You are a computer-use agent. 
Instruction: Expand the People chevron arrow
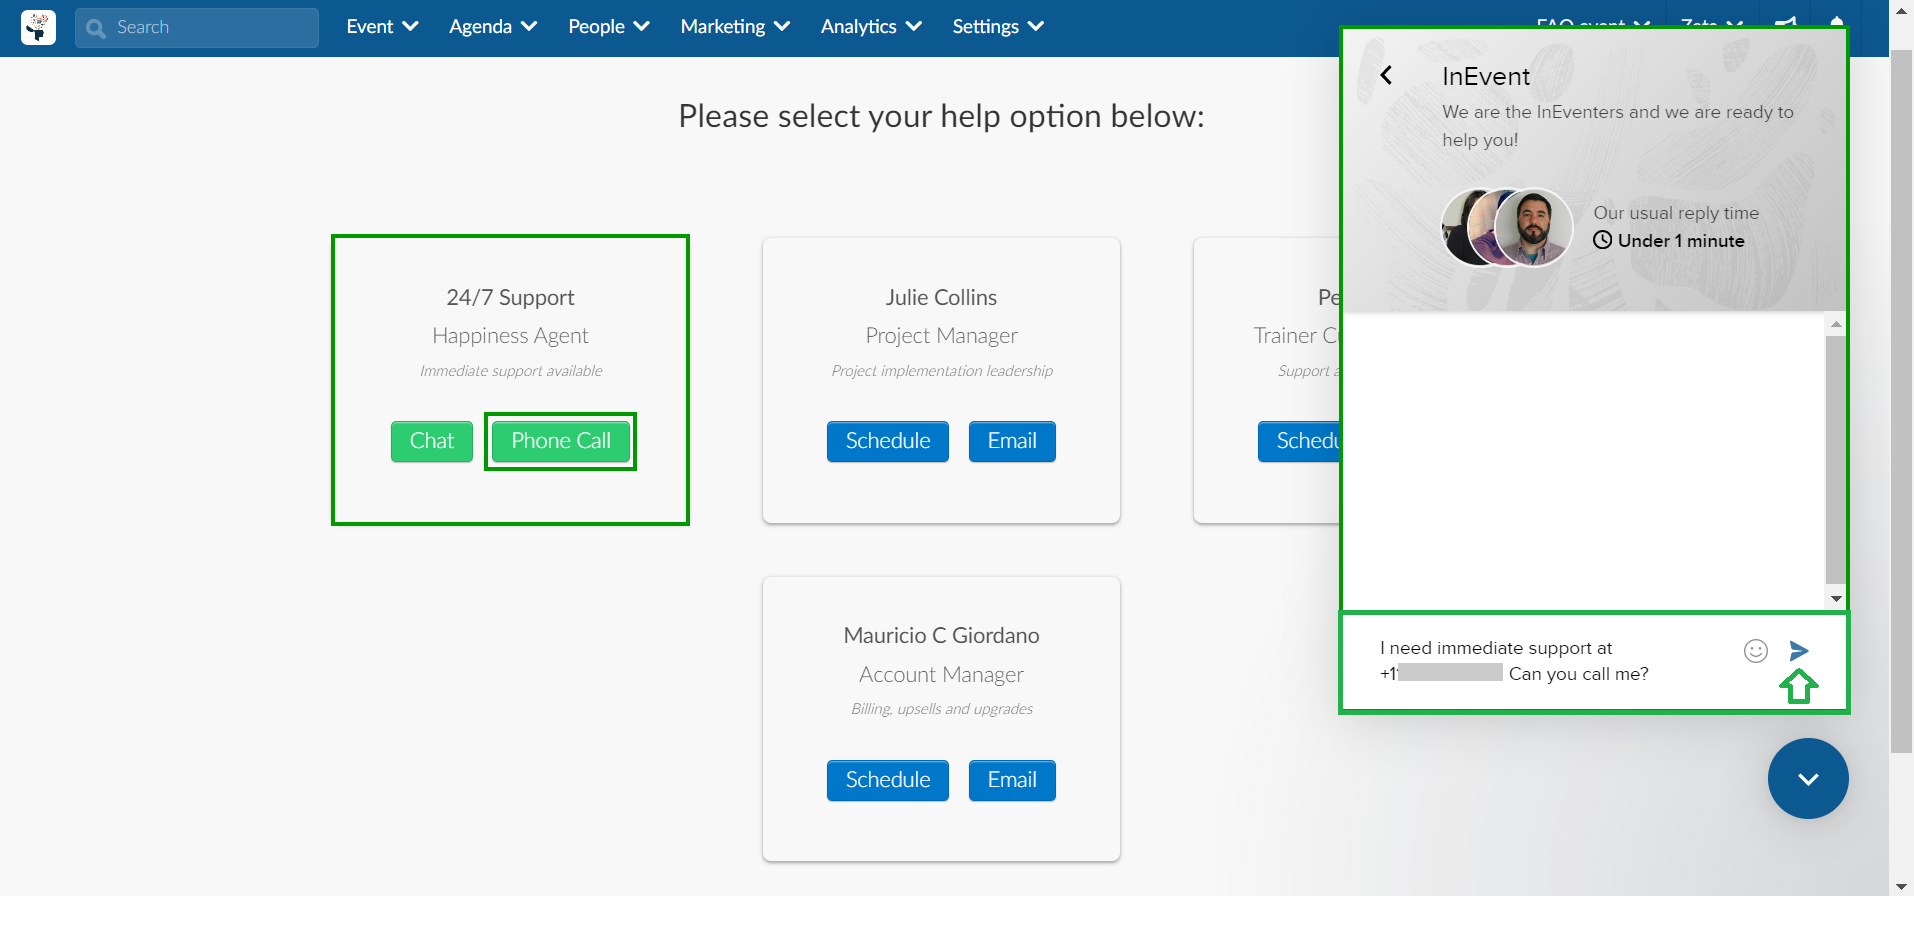[642, 27]
